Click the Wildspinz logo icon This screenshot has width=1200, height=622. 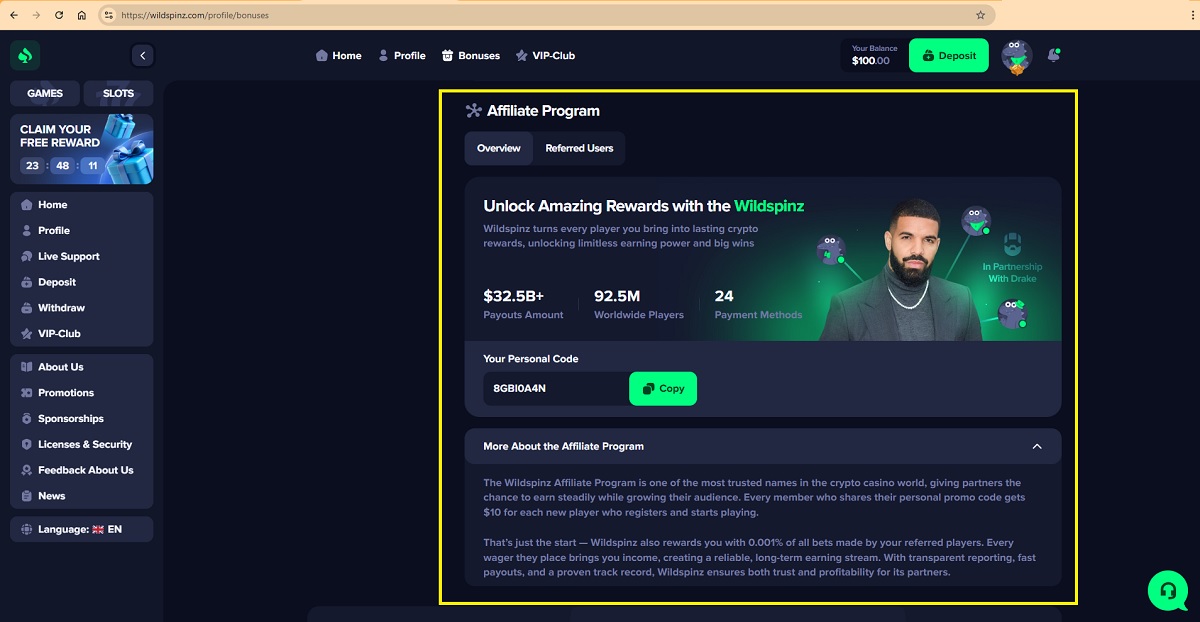25,56
